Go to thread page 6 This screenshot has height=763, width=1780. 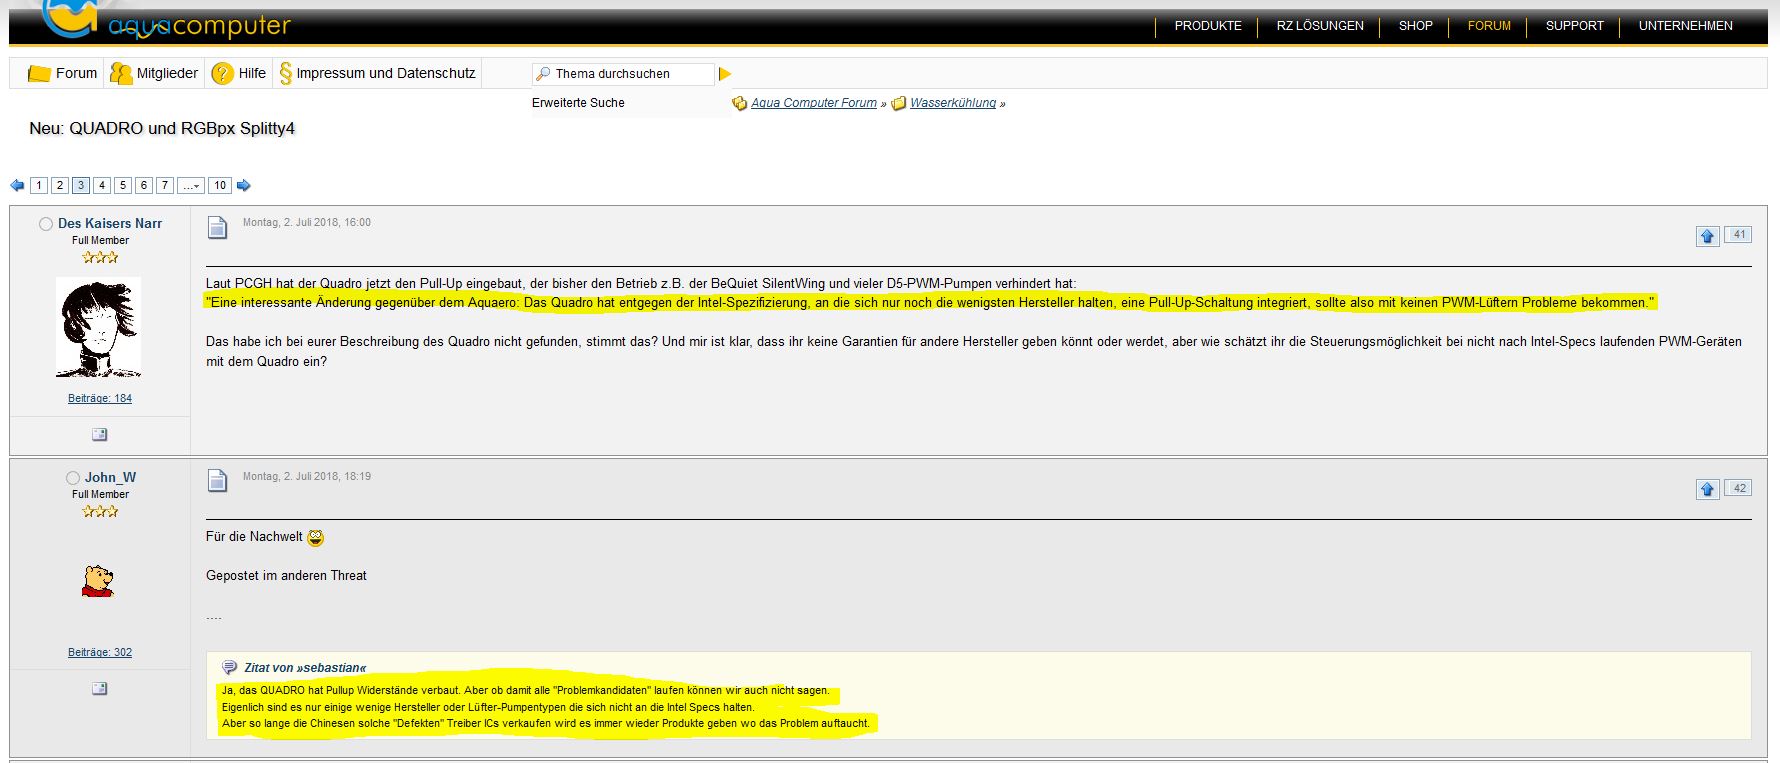coord(144,185)
